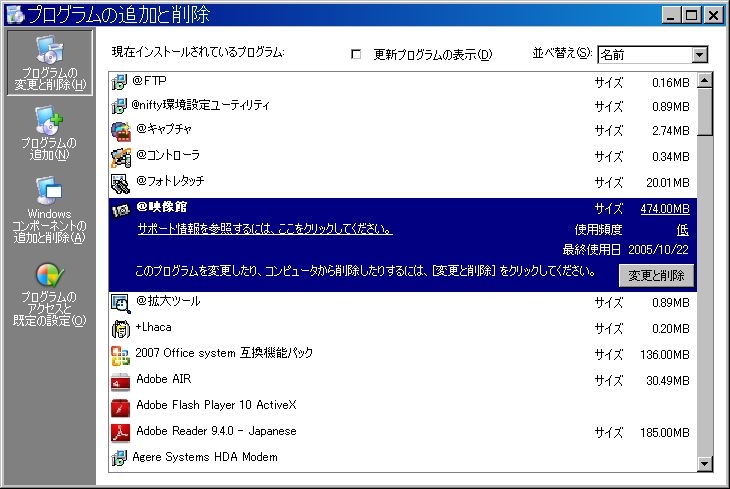The height and width of the screenshot is (489, 730).
Task: Select 2007 Office system 互換機能パック
Action: [x=403, y=355]
